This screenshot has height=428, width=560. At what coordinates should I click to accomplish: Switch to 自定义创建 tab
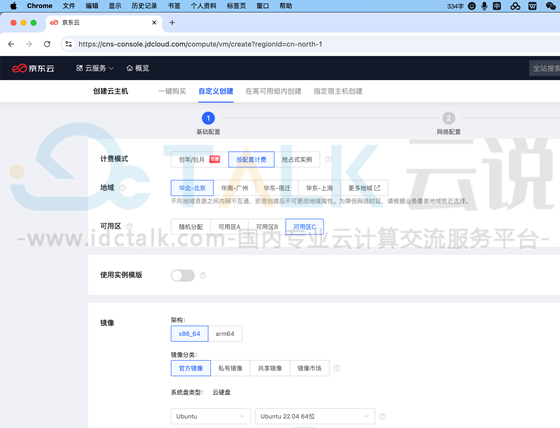pos(216,91)
